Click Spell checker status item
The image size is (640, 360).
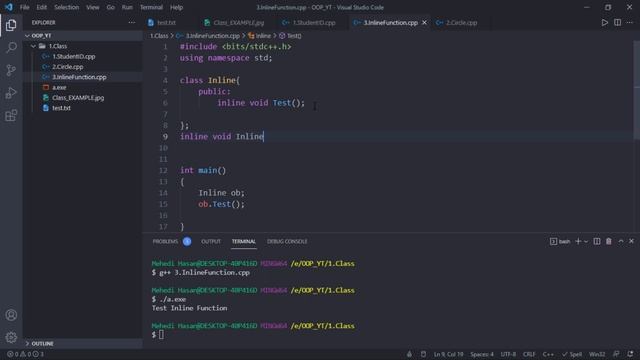click(572, 354)
